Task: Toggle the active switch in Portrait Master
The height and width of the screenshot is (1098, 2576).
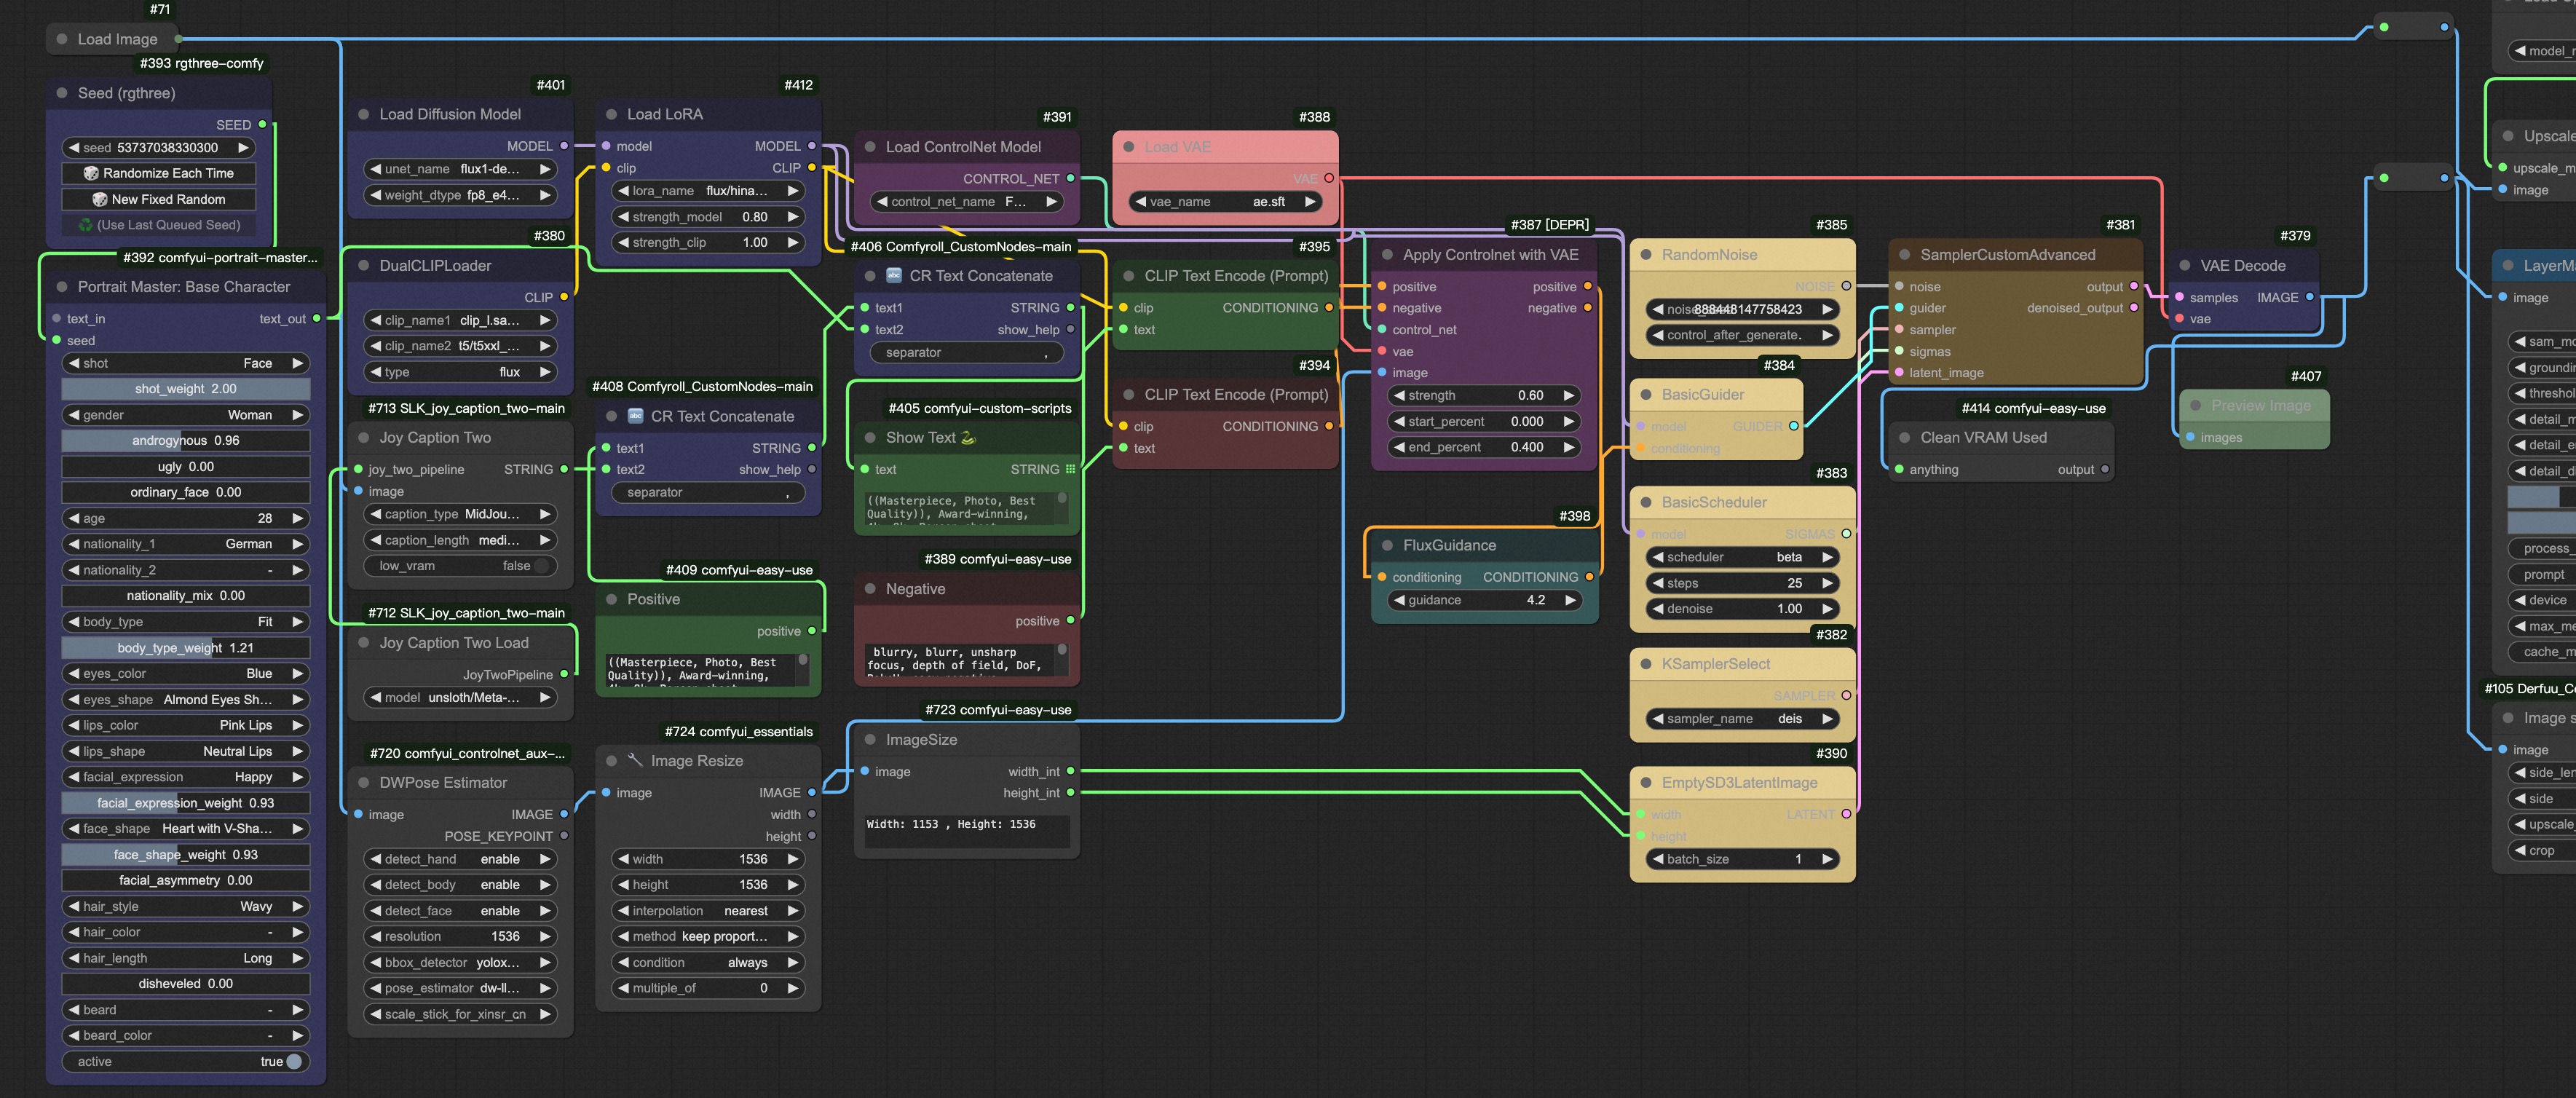Action: (294, 1062)
